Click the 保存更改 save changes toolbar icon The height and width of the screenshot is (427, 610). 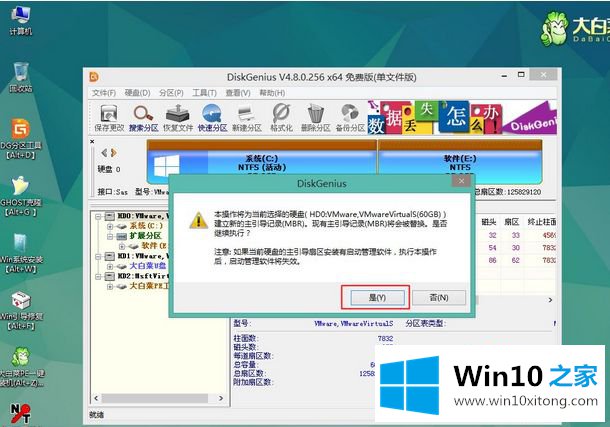coord(109,117)
